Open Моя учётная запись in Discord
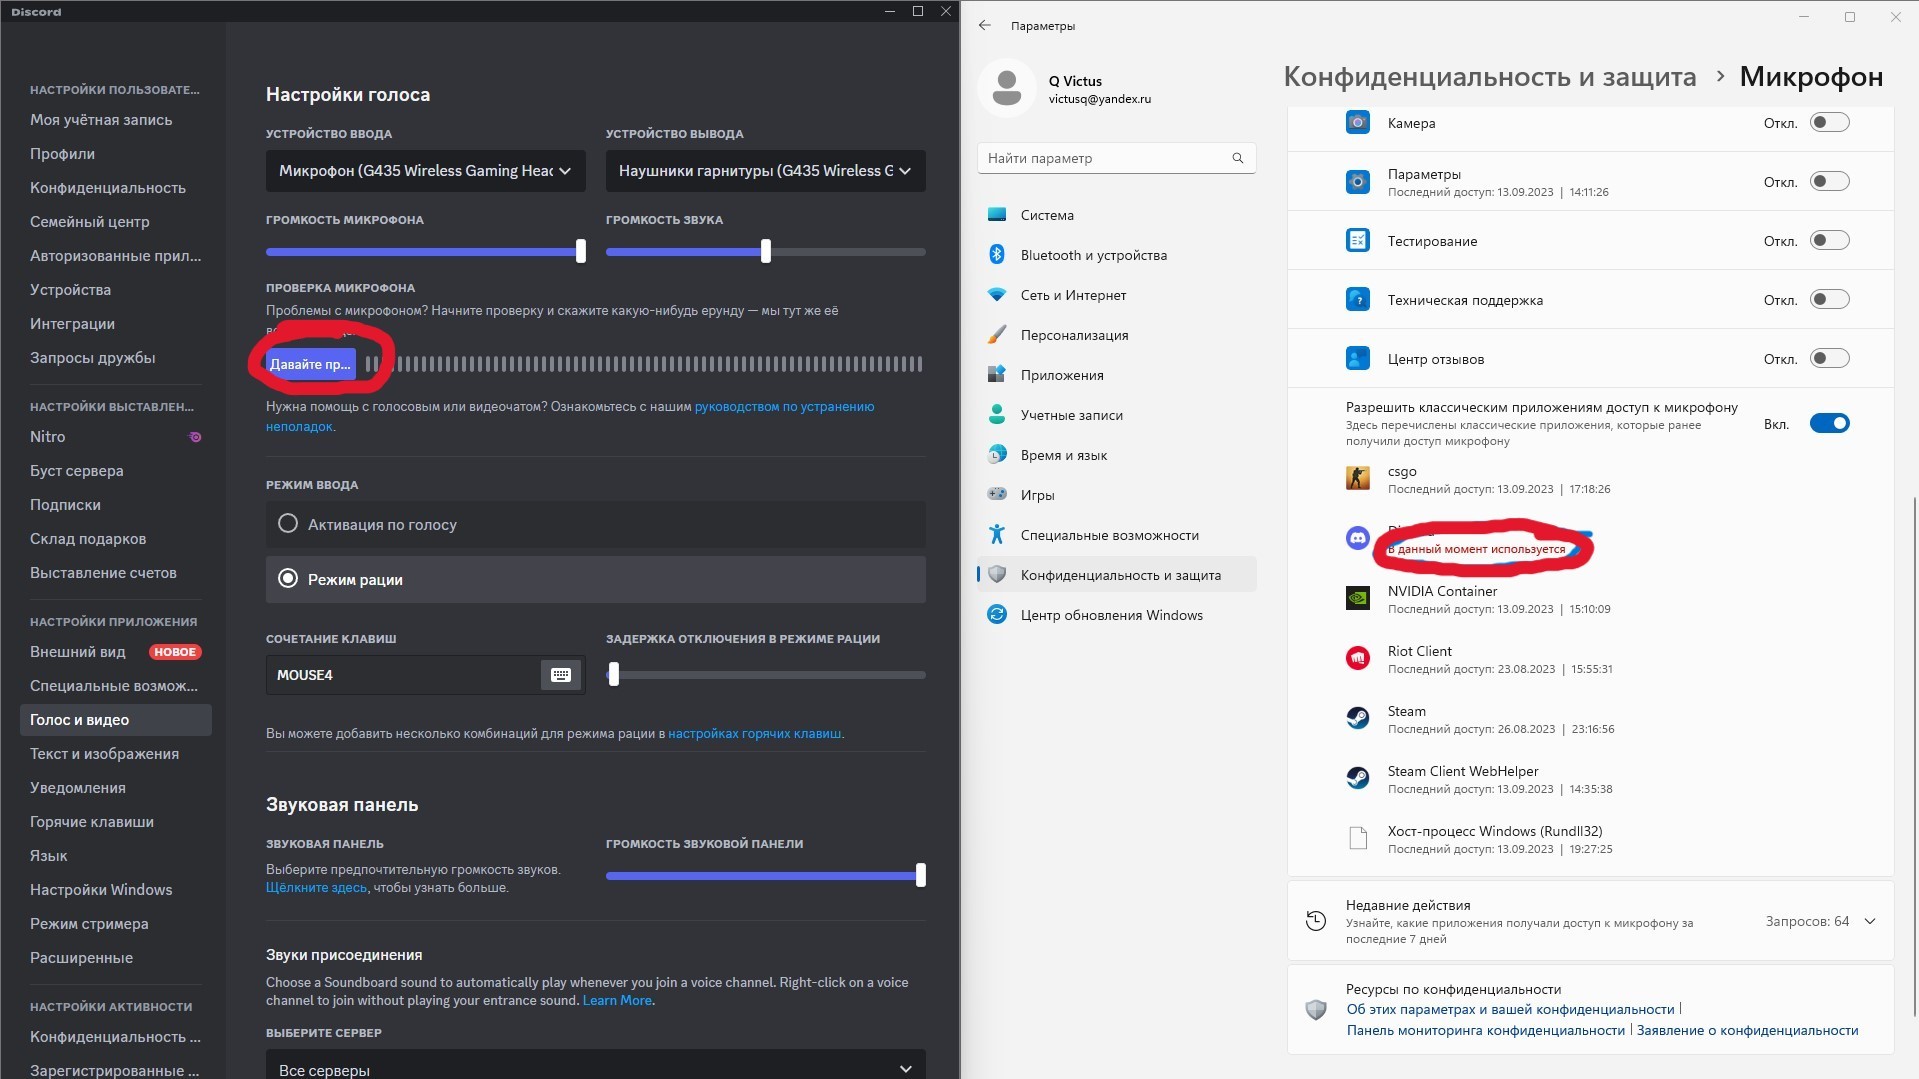The height and width of the screenshot is (1079, 1919). coord(116,120)
